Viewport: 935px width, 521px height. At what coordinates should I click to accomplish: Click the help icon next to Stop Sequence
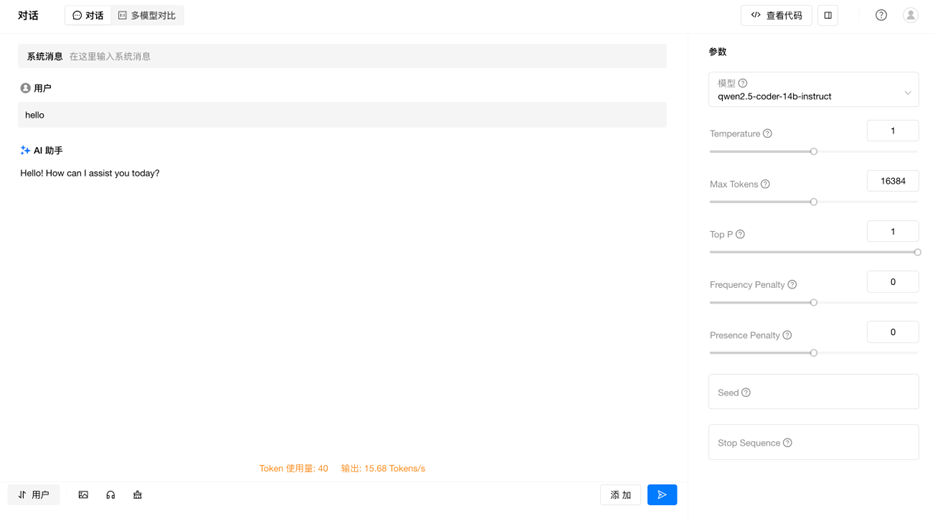click(x=787, y=443)
